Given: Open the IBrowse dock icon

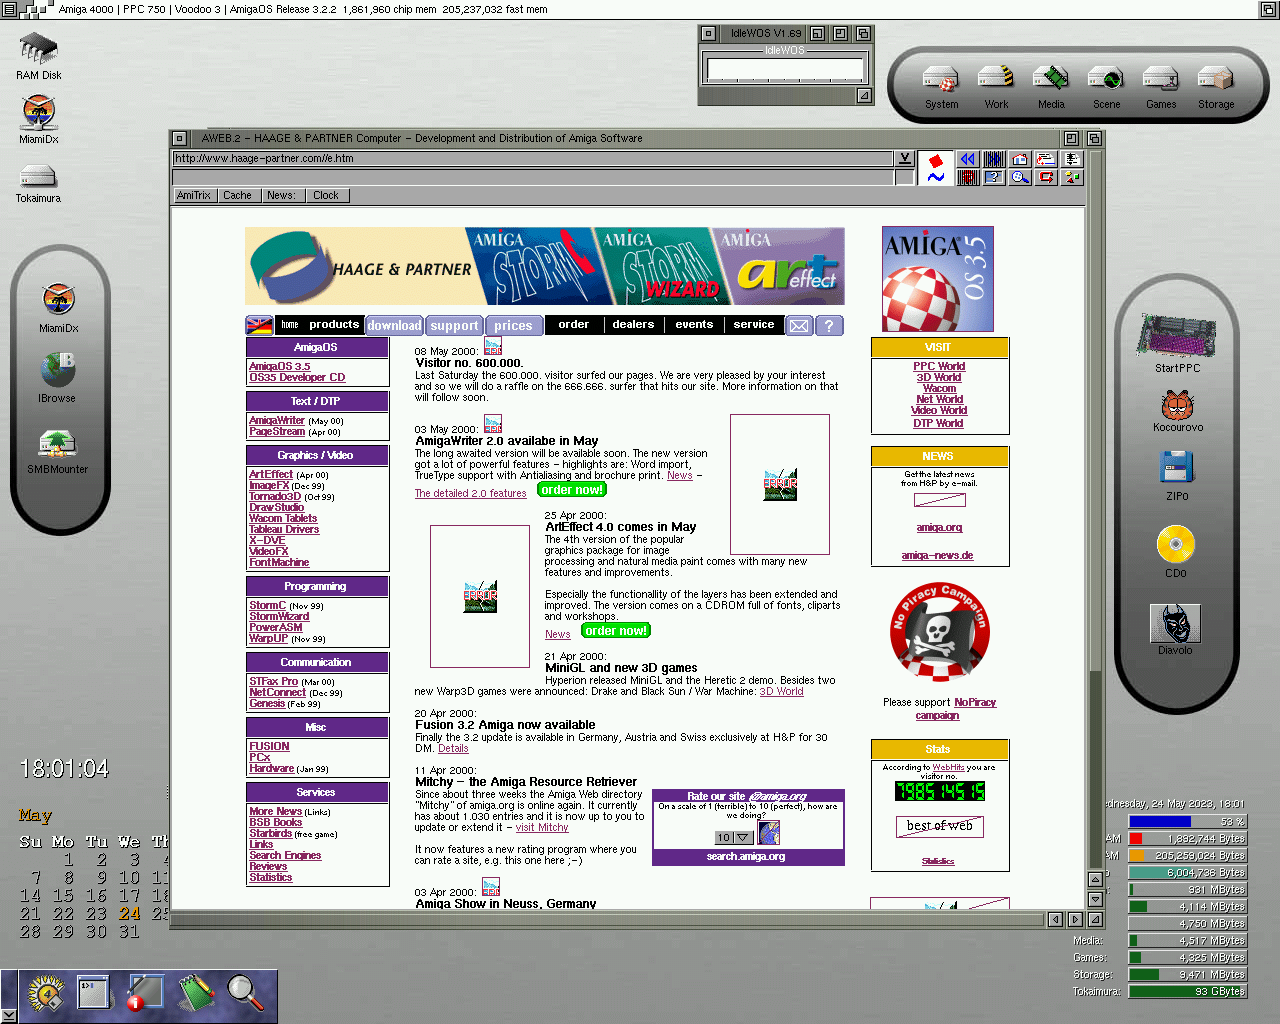Looking at the screenshot, I should [57, 370].
